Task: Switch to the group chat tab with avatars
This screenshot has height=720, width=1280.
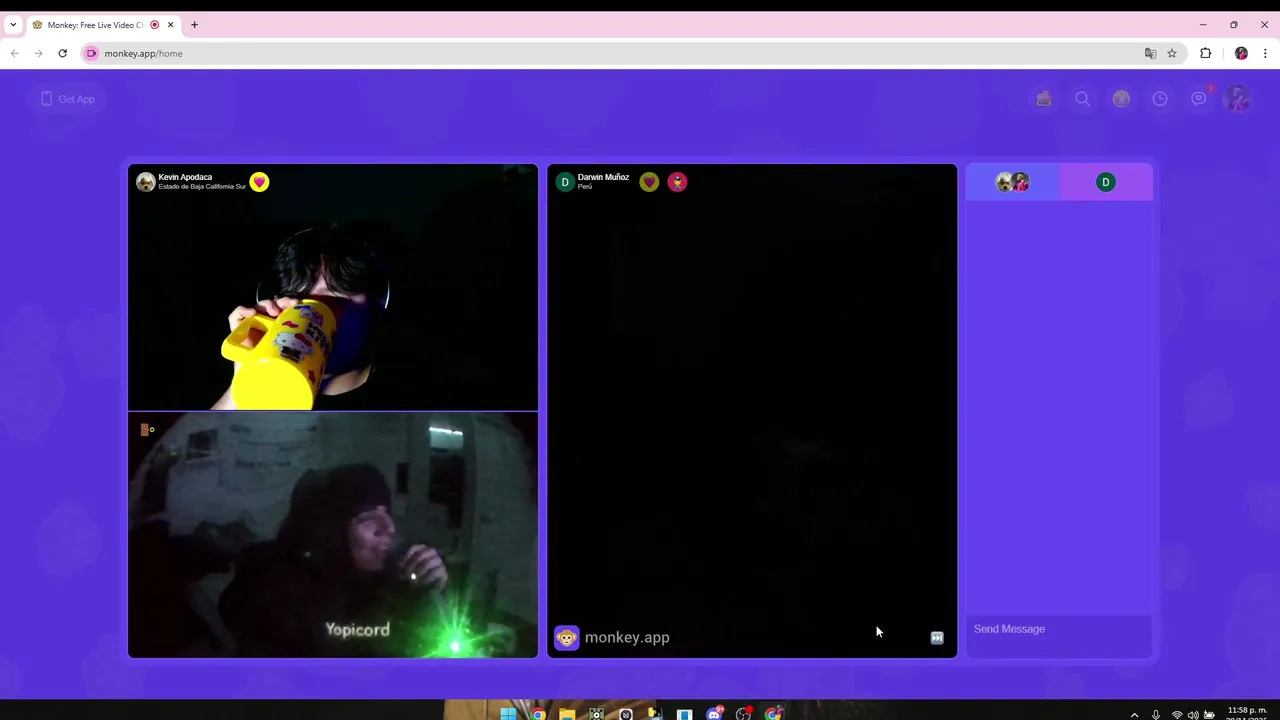Action: tap(1012, 182)
